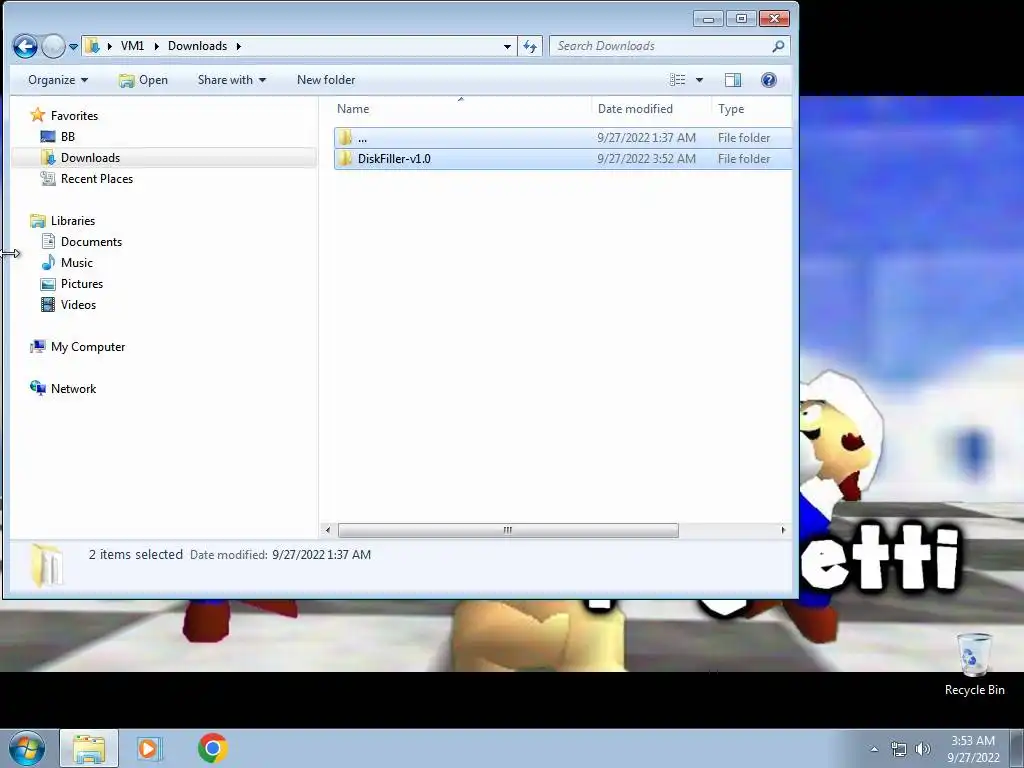Click the folder thumbnail in details pane
Screen dimensions: 1024x768
47,564
